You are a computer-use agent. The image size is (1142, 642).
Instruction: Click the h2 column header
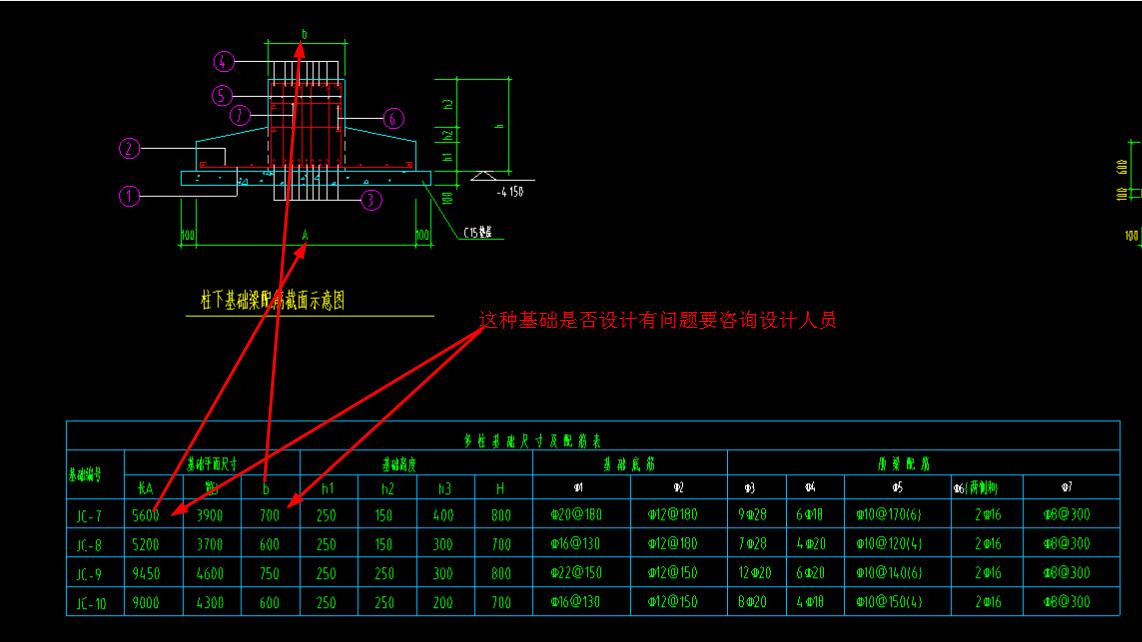click(387, 488)
